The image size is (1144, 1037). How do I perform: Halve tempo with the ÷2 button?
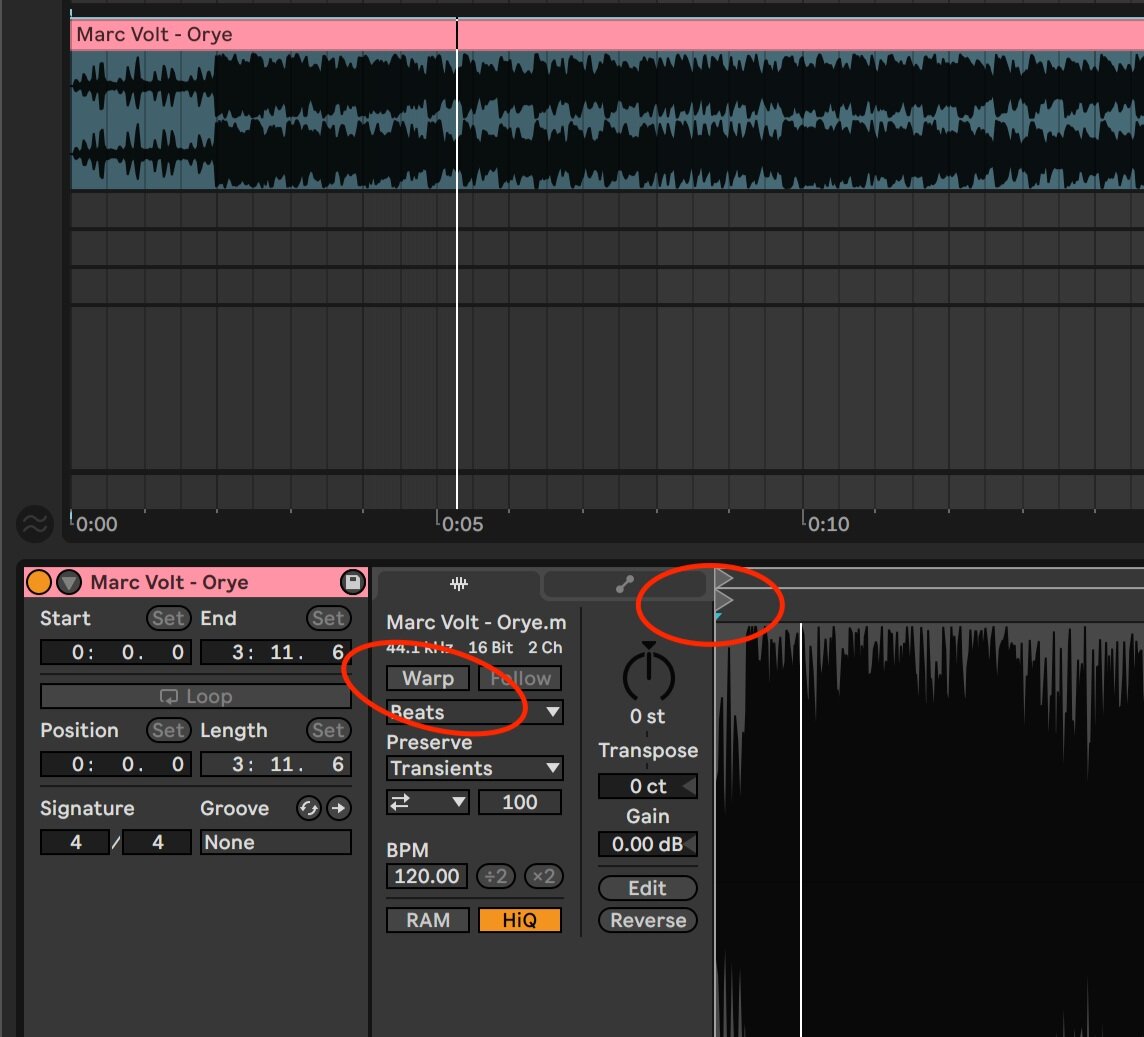pyautogui.click(x=496, y=876)
